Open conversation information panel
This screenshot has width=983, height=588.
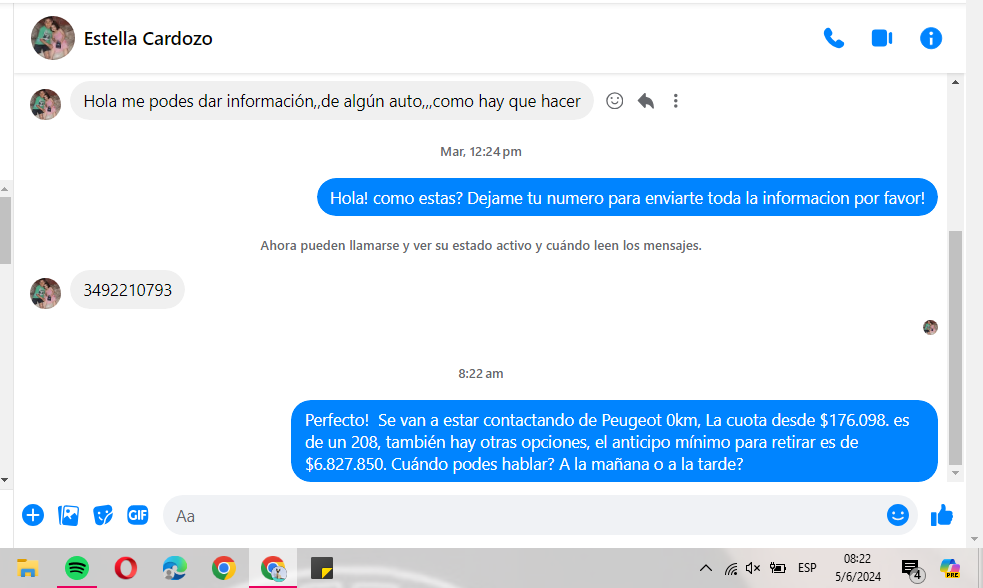click(930, 38)
